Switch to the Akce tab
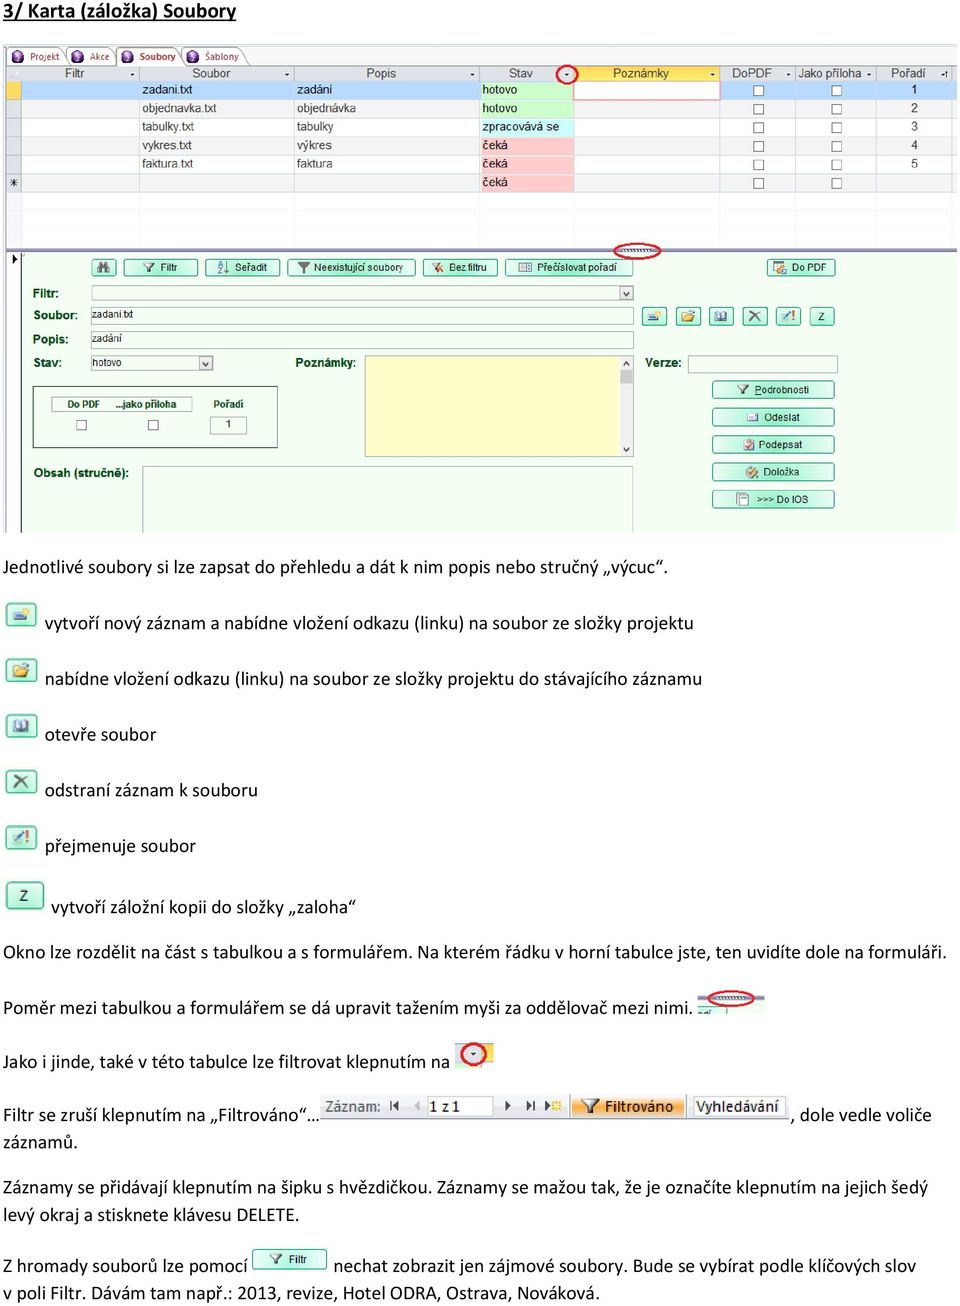The height and width of the screenshot is (1306, 960). (91, 57)
